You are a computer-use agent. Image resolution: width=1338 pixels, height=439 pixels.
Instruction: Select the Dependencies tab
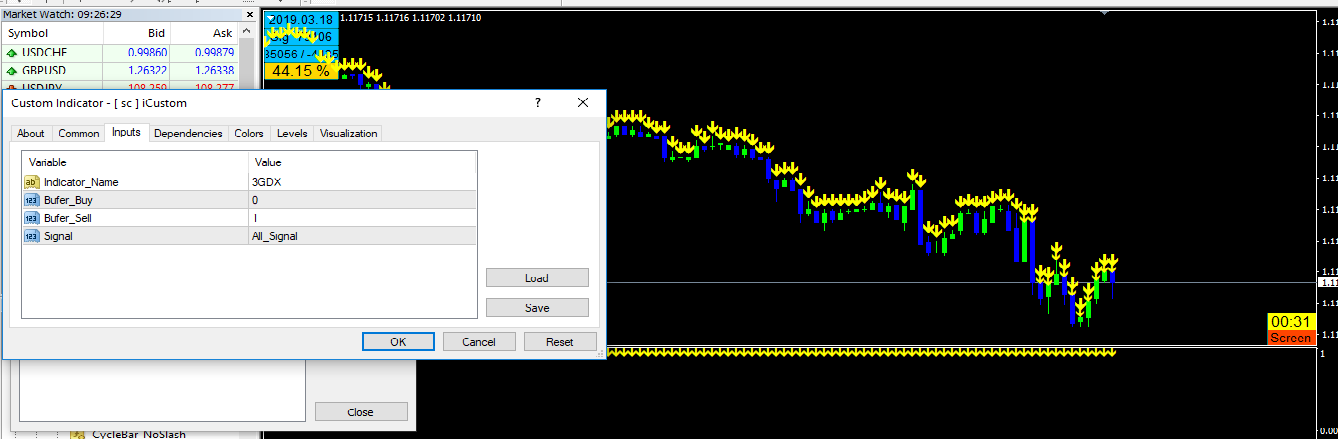tap(188, 133)
